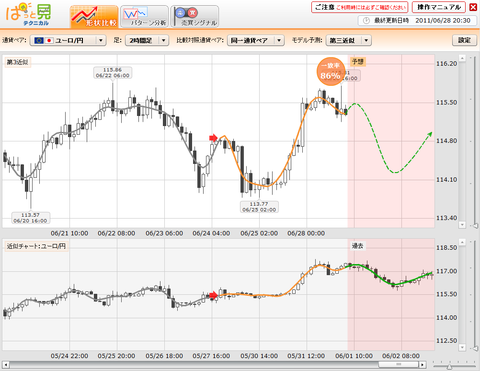This screenshot has width=480, height=371.
Task: Click the red arrow marker on upper chart
Action: tap(213, 138)
